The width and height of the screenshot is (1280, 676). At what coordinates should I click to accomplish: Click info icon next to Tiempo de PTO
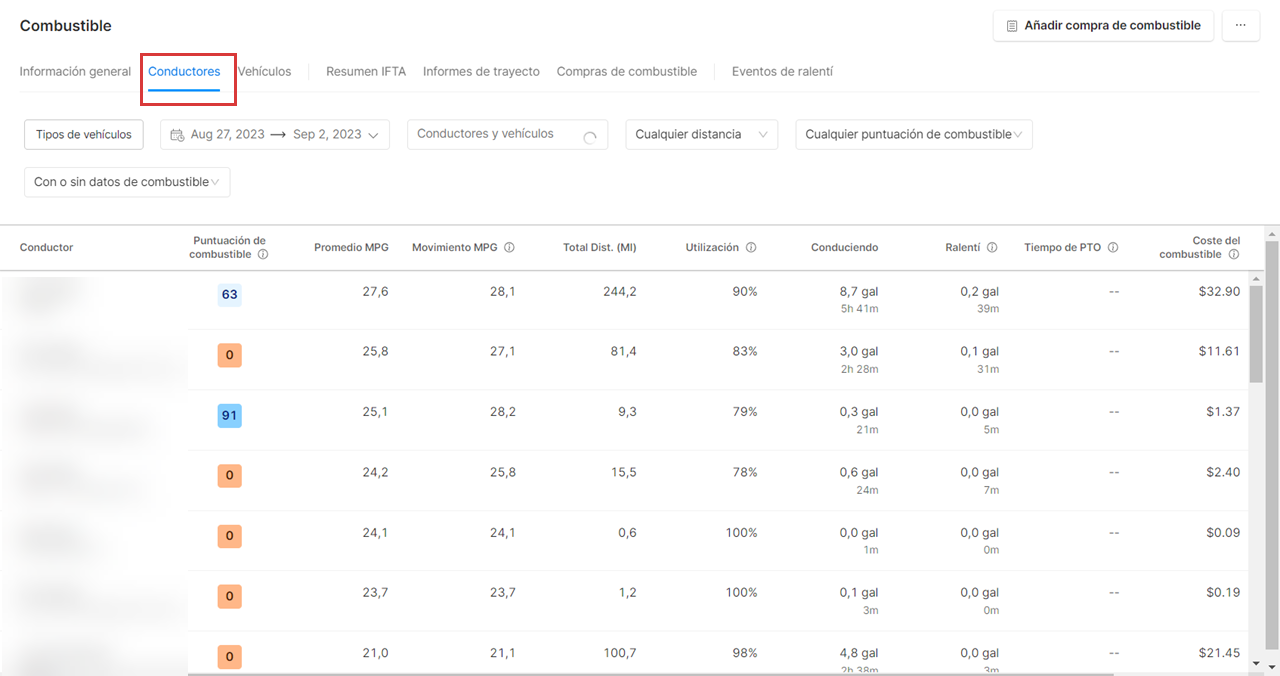point(1113,247)
